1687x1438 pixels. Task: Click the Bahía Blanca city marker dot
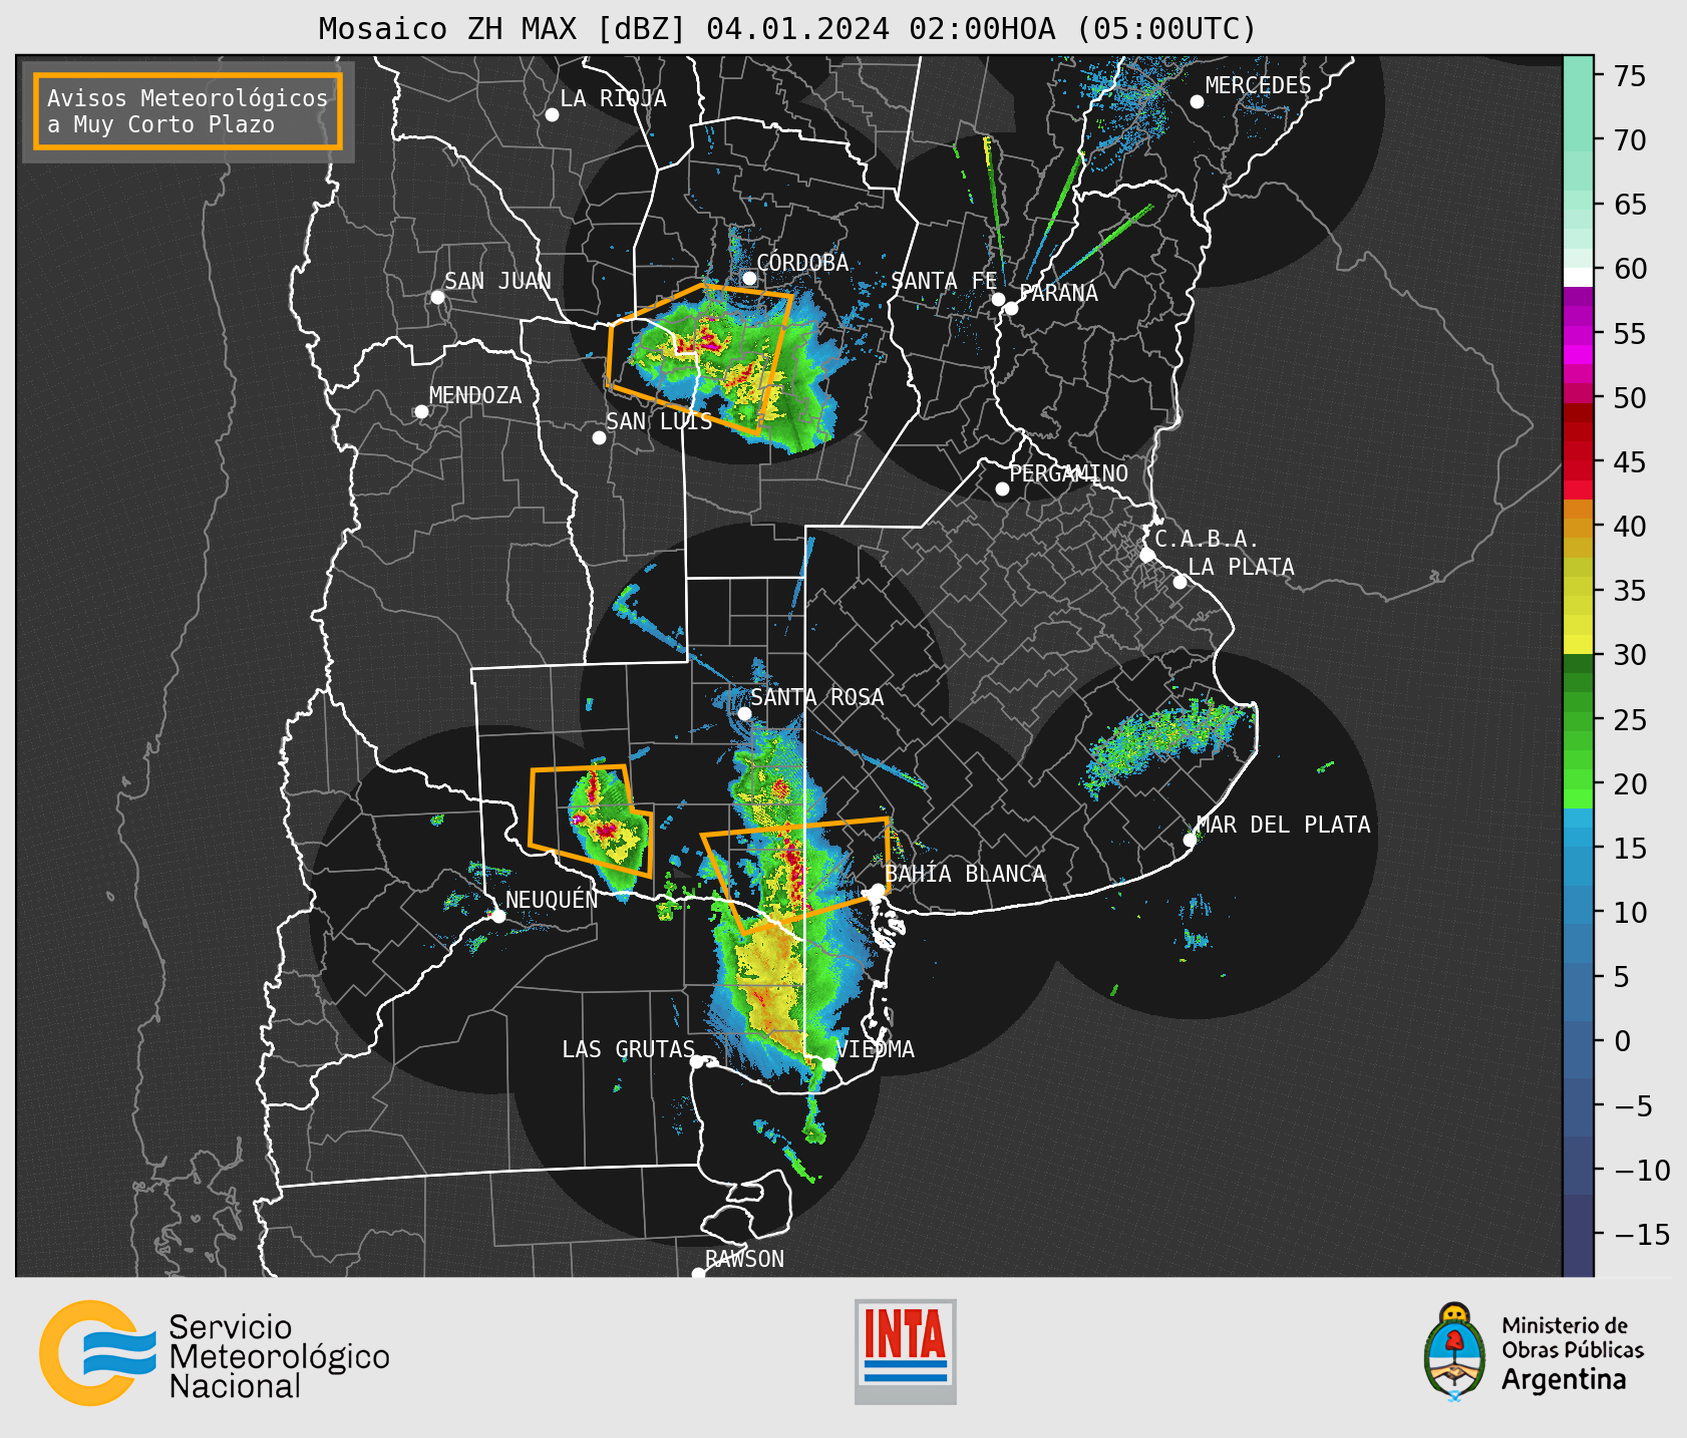[877, 890]
